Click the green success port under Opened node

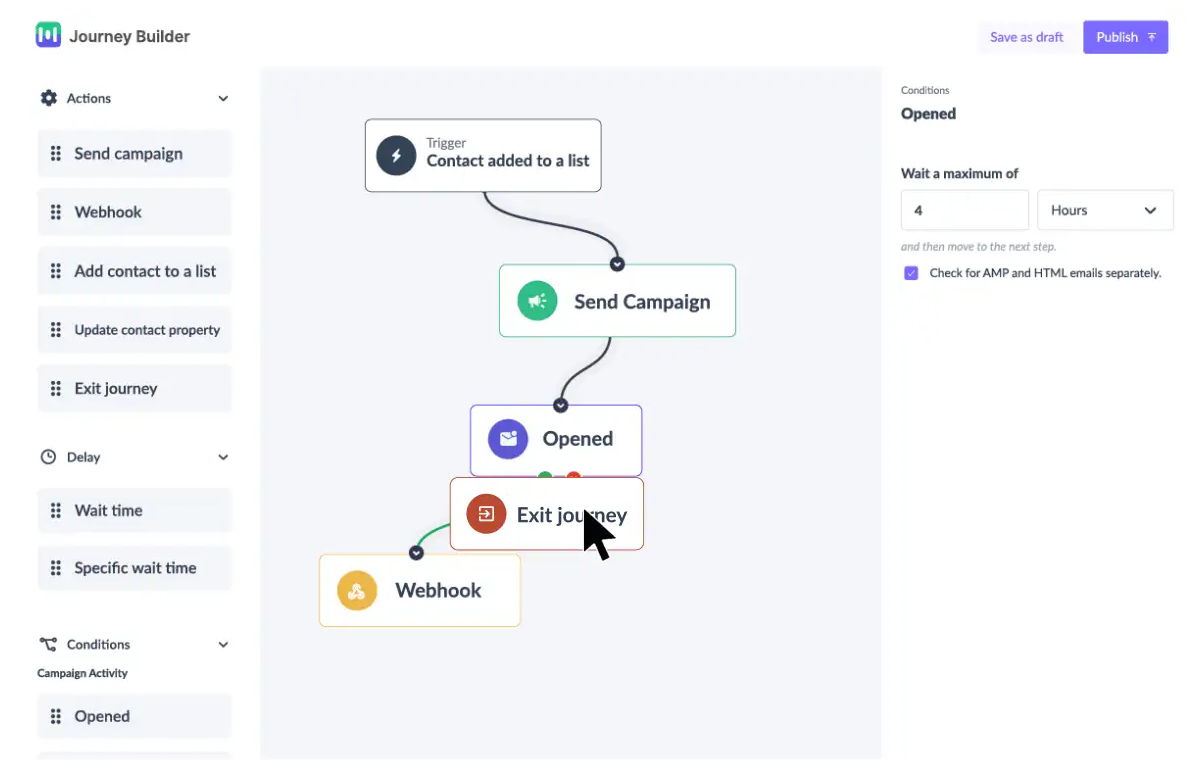[x=545, y=475]
